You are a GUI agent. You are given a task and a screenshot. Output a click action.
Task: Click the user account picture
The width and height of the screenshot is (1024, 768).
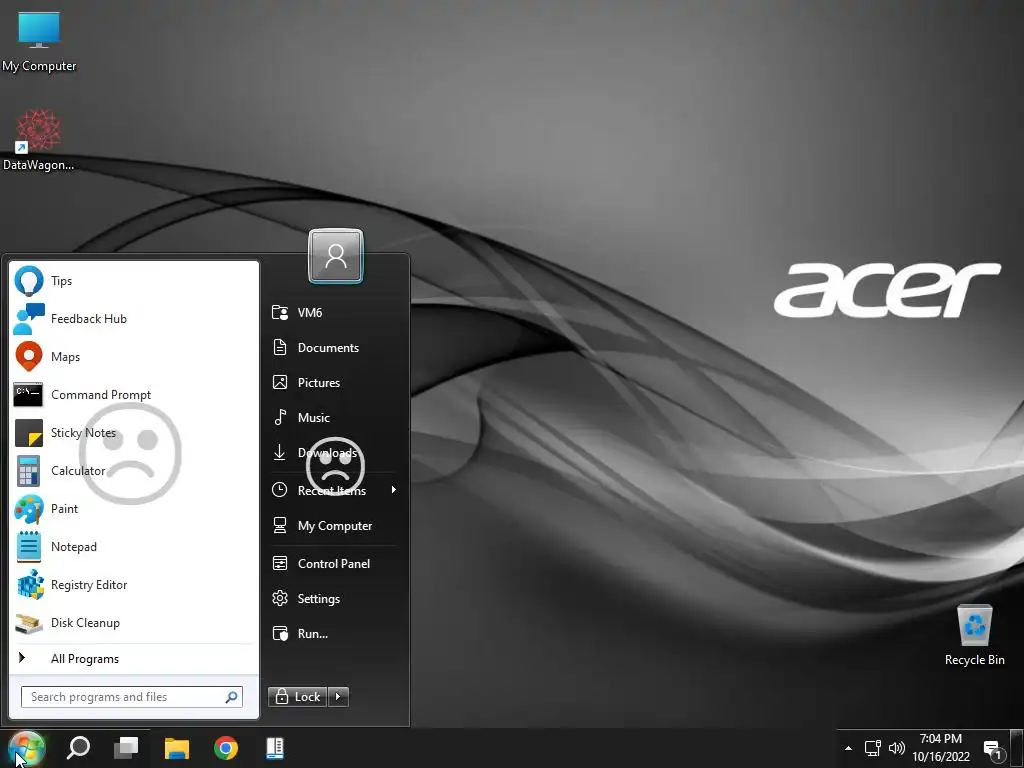(336, 256)
